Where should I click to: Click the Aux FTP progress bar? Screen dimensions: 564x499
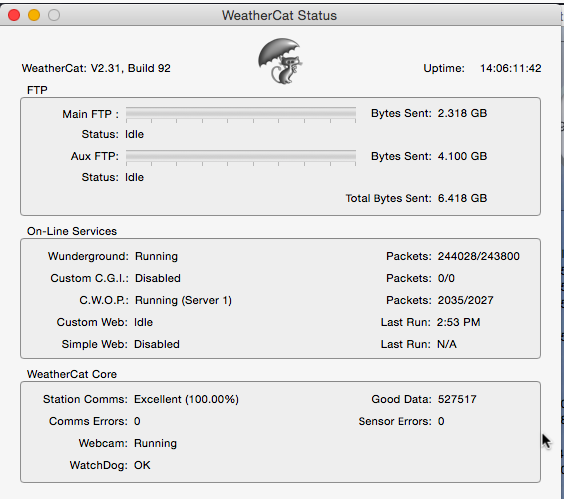coord(241,156)
